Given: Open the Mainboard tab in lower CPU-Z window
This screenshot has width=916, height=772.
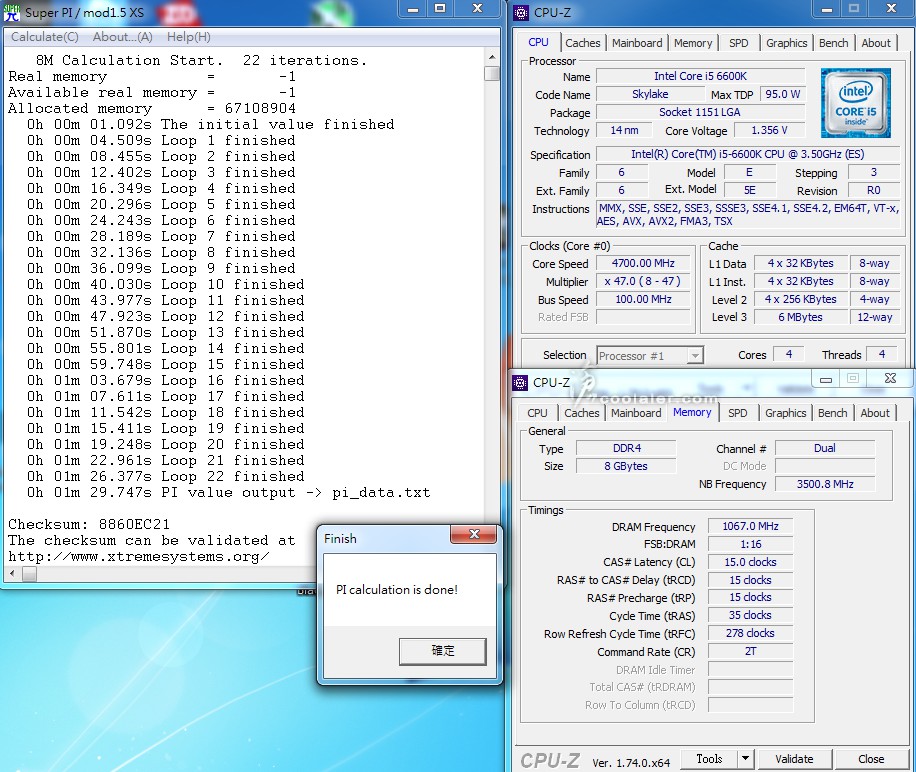Looking at the screenshot, I should tap(636, 413).
